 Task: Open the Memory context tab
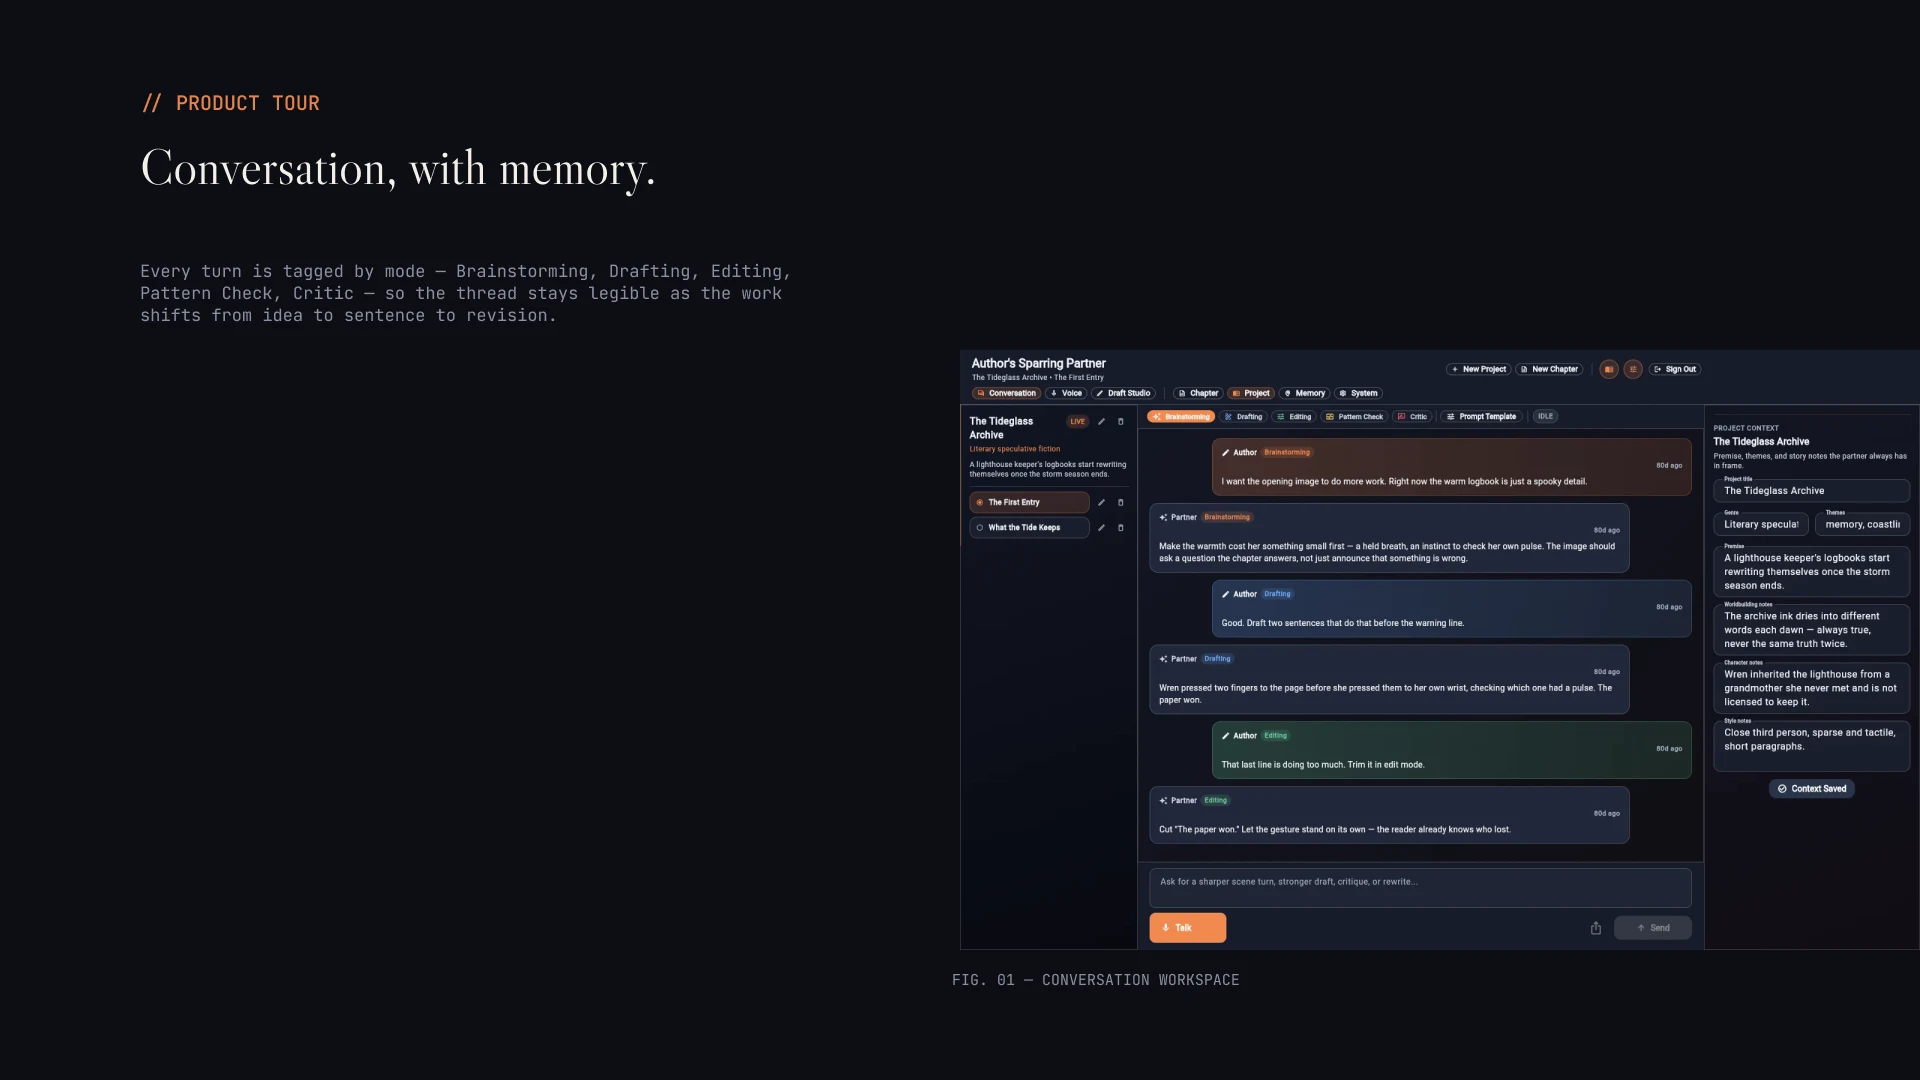coord(1305,394)
